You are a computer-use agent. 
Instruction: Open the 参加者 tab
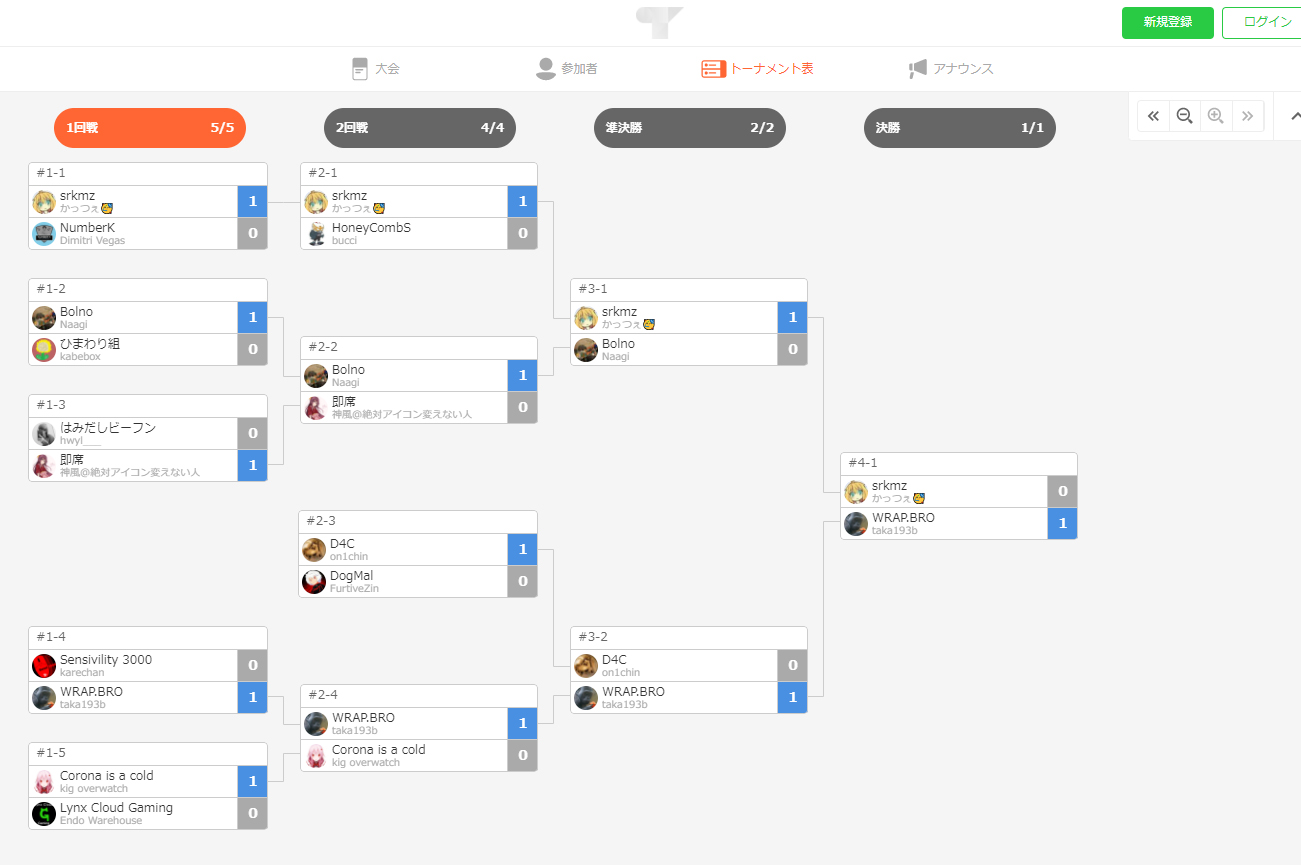tap(566, 69)
